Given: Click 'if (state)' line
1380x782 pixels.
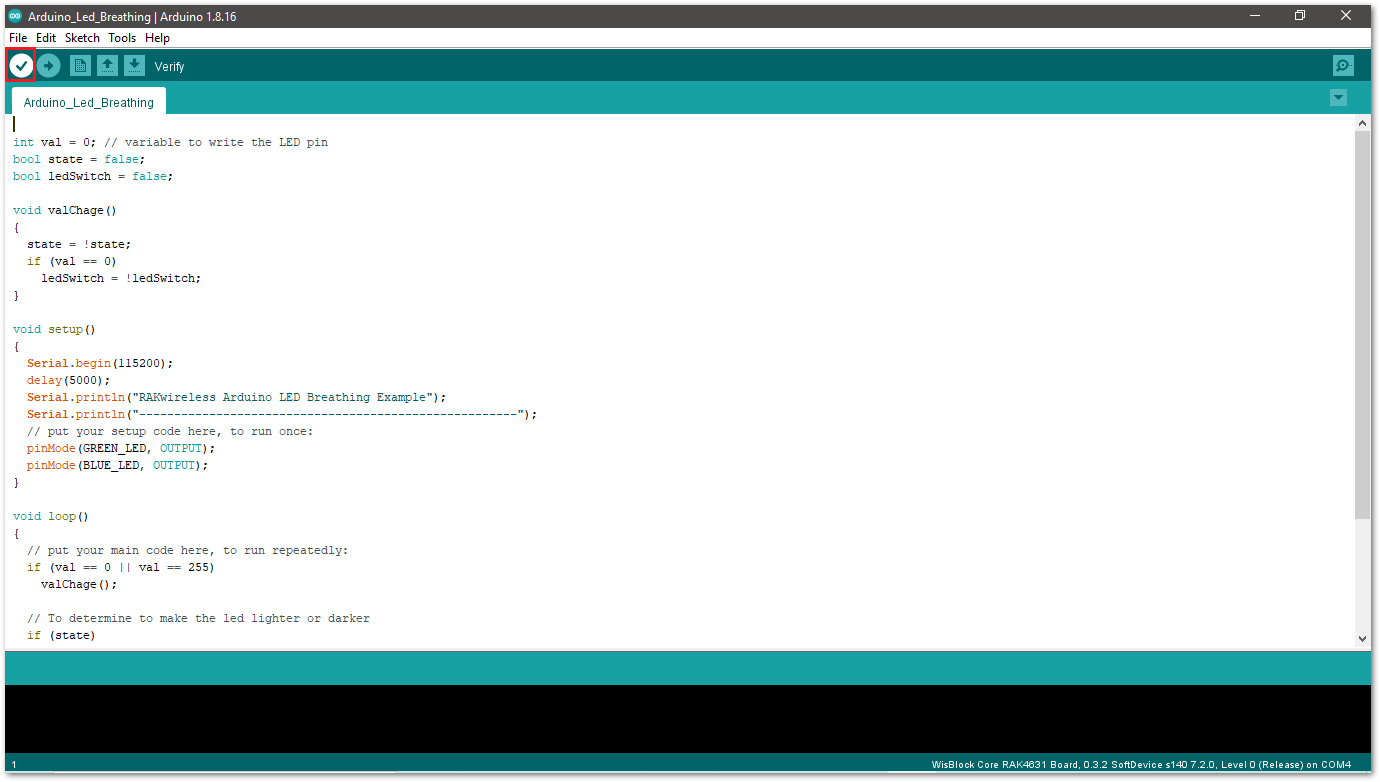Looking at the screenshot, I should [x=61, y=635].
